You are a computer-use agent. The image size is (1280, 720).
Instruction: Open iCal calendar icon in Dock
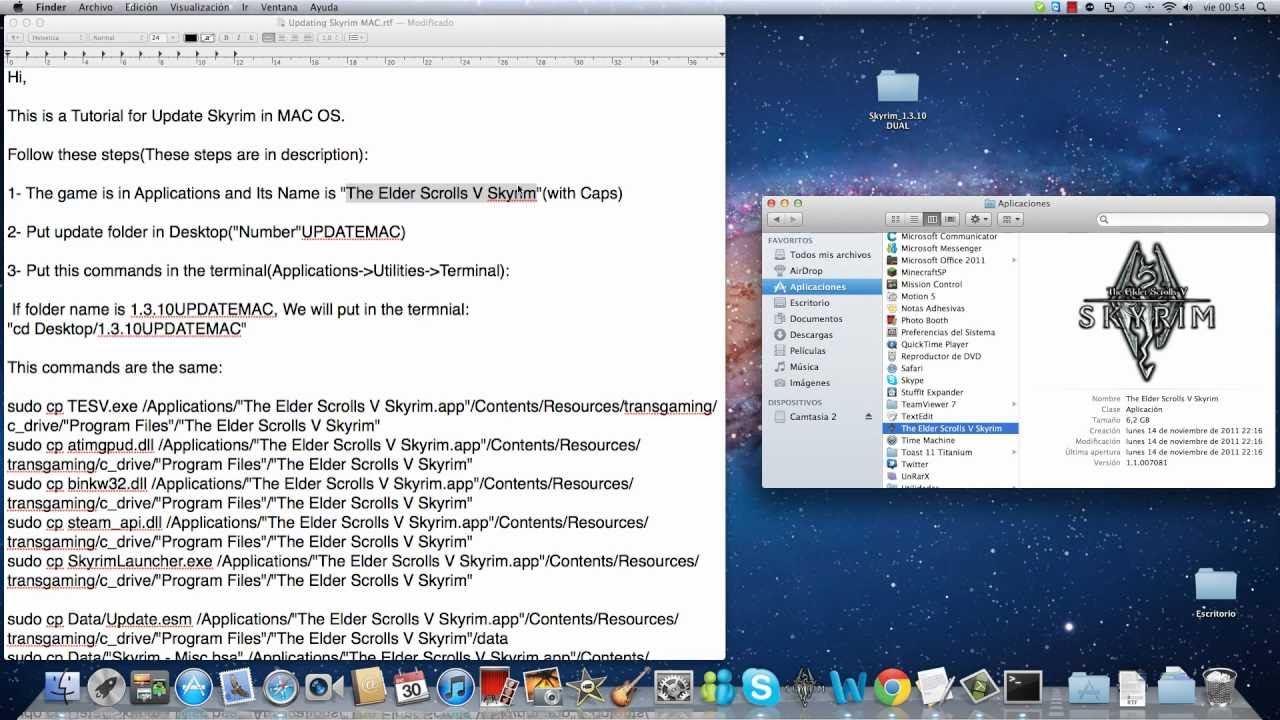(411, 688)
